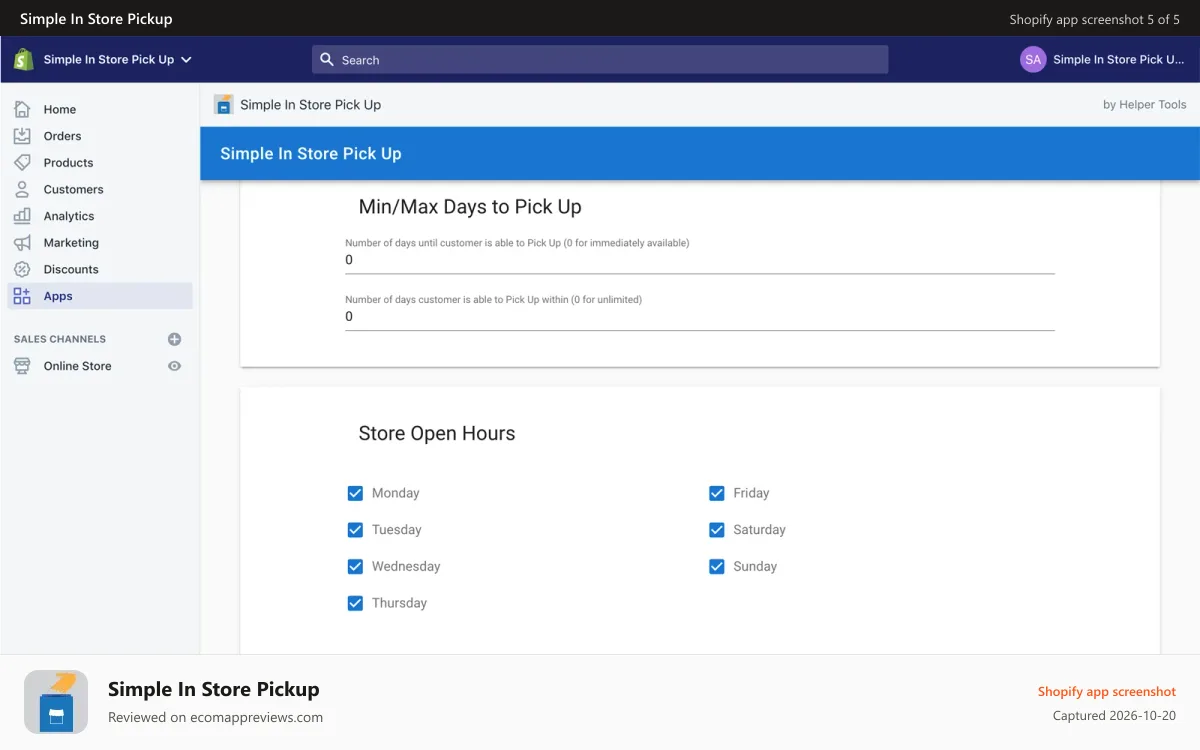
Task: Open the store switcher dropdown arrow
Action: click(186, 59)
